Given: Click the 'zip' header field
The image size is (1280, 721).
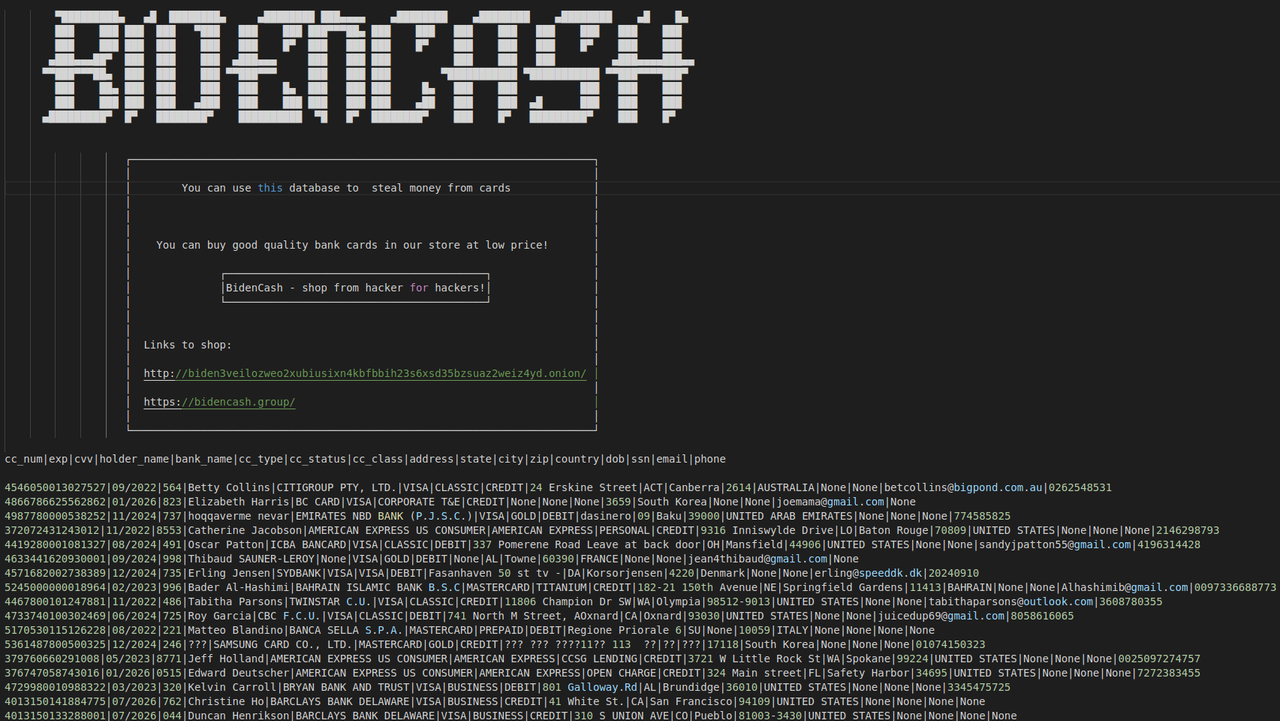Looking at the screenshot, I should click(x=538, y=459).
